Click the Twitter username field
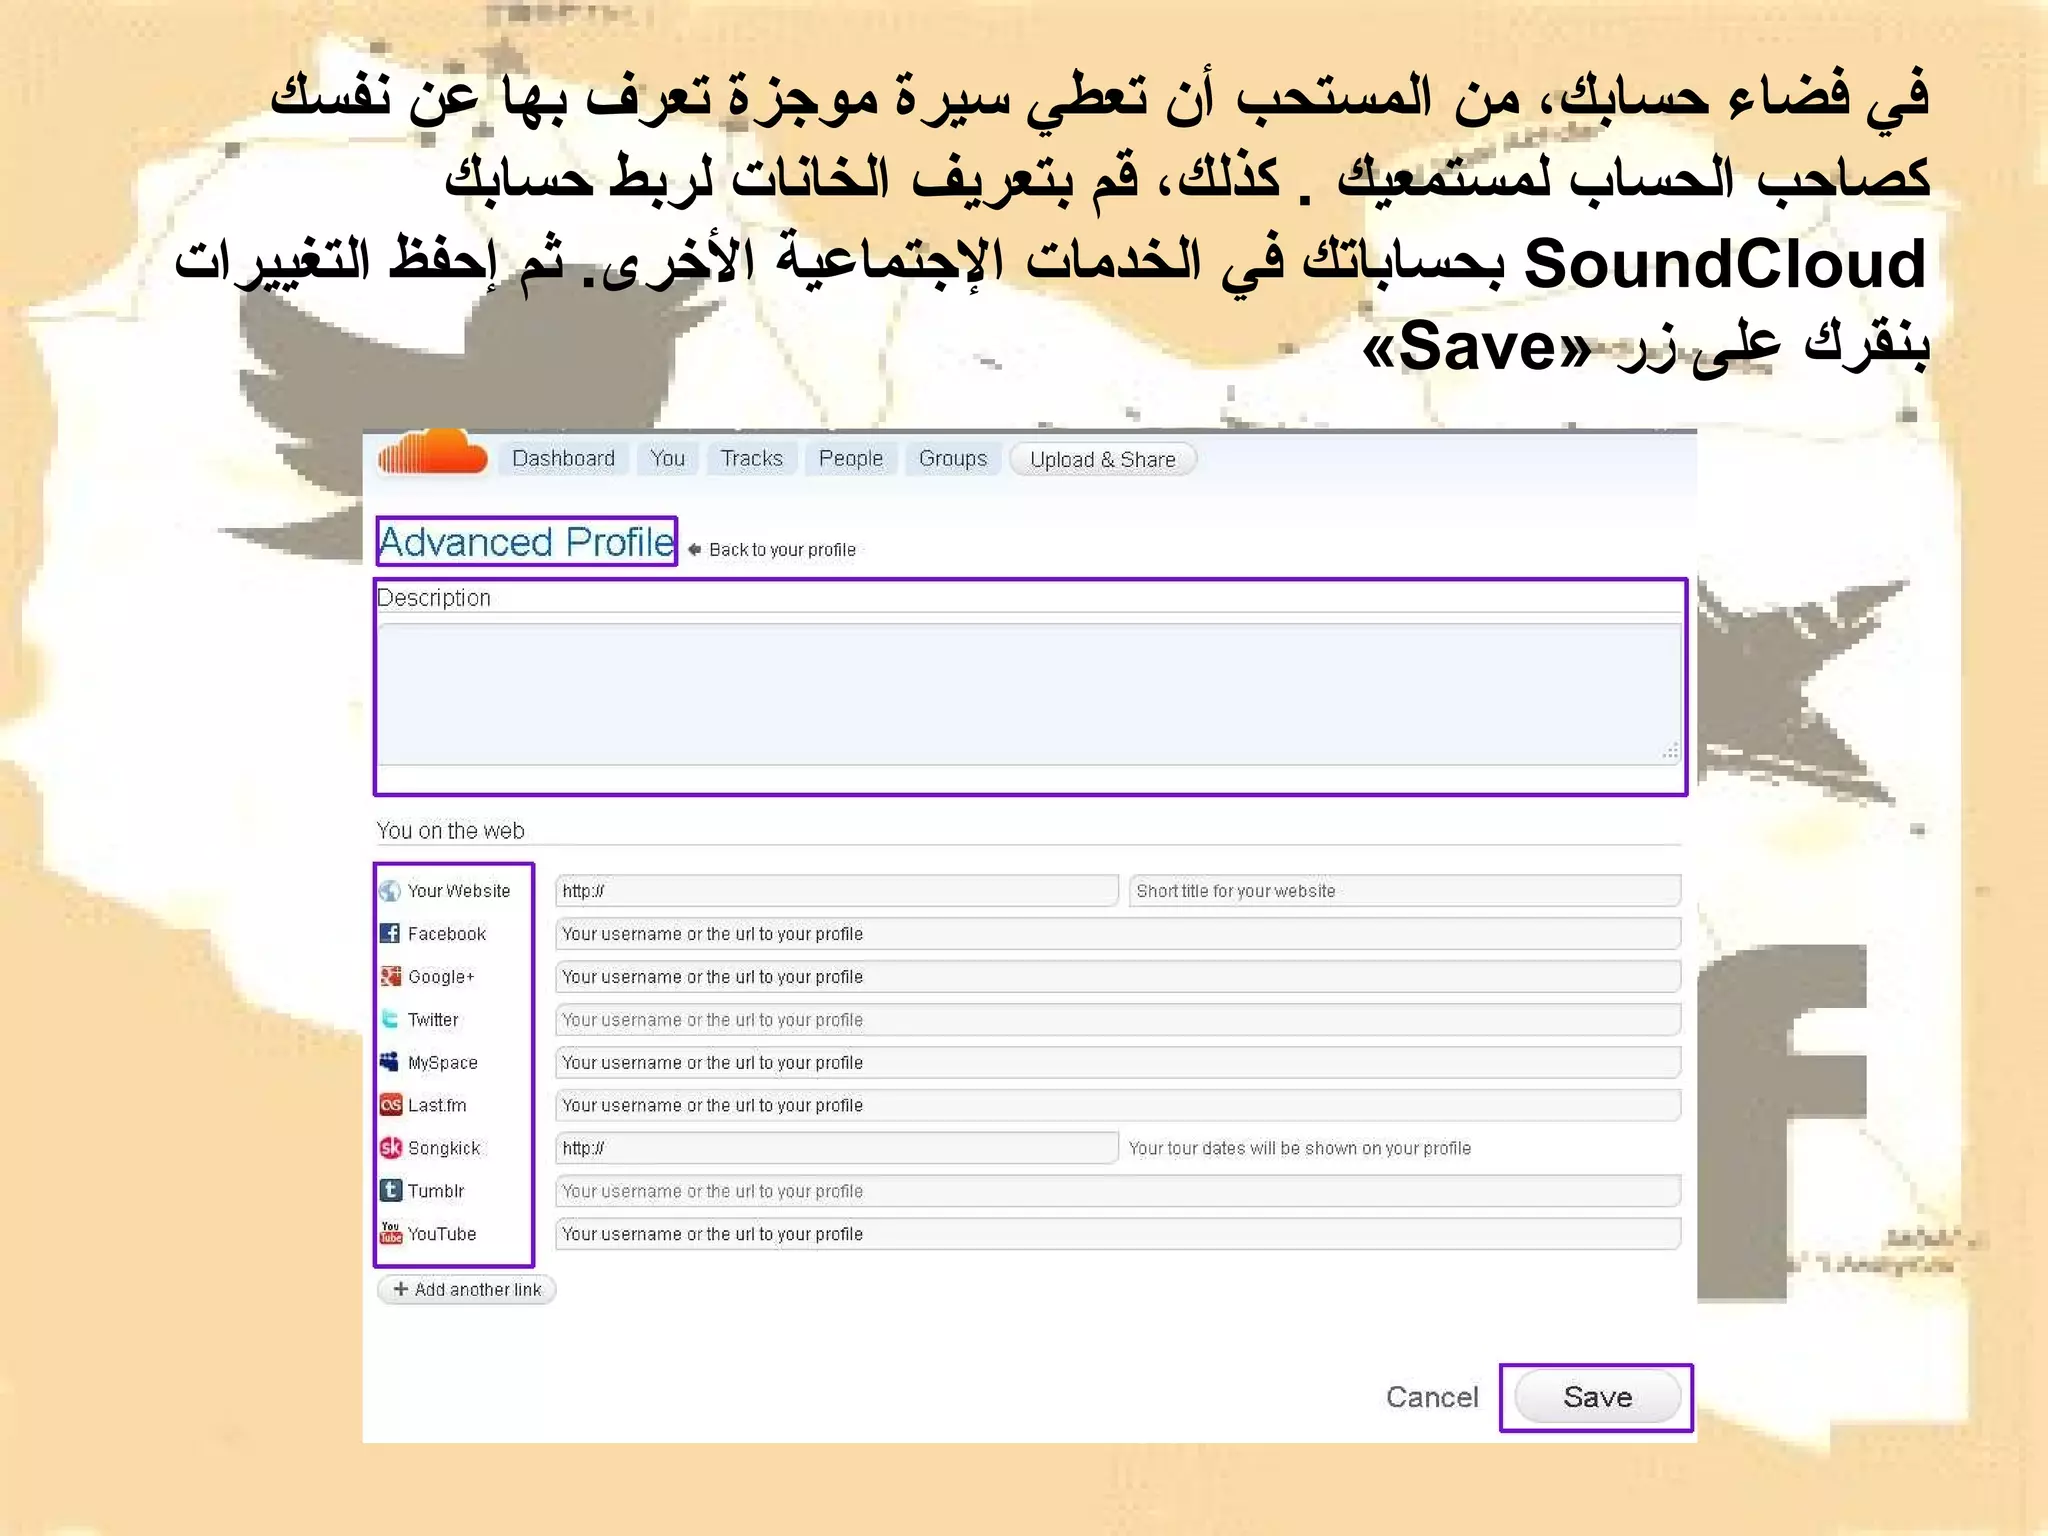2048x1536 pixels. click(1118, 1020)
